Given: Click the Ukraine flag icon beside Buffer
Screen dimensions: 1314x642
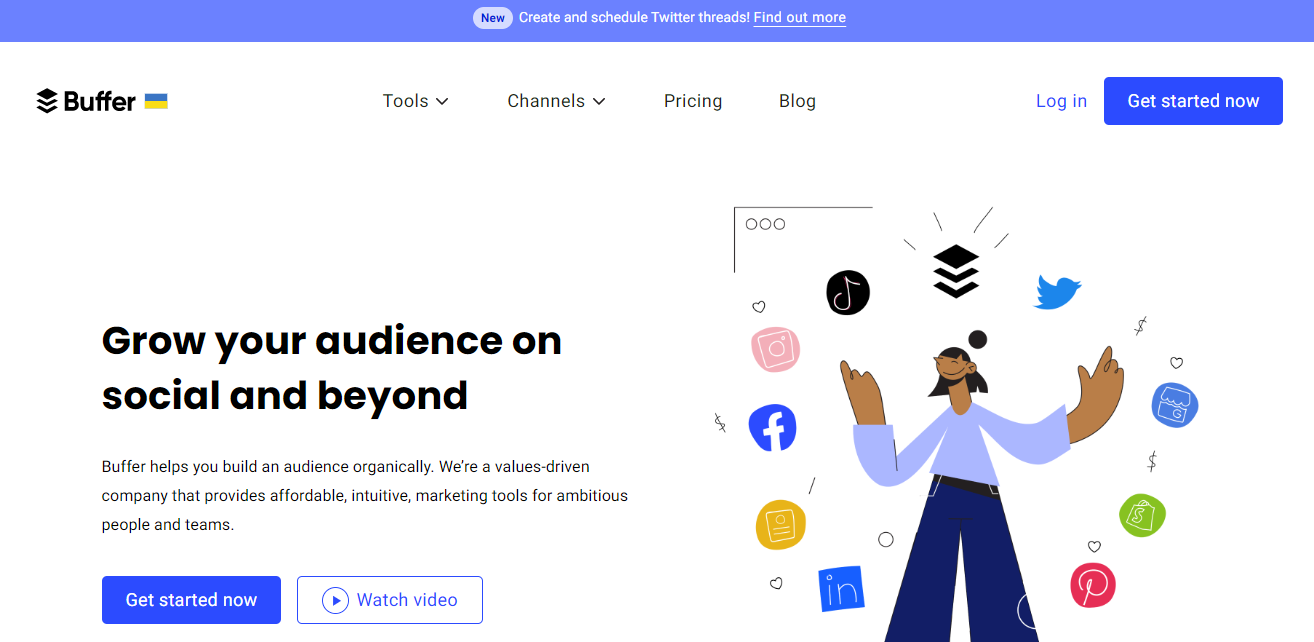Looking at the screenshot, I should (156, 101).
